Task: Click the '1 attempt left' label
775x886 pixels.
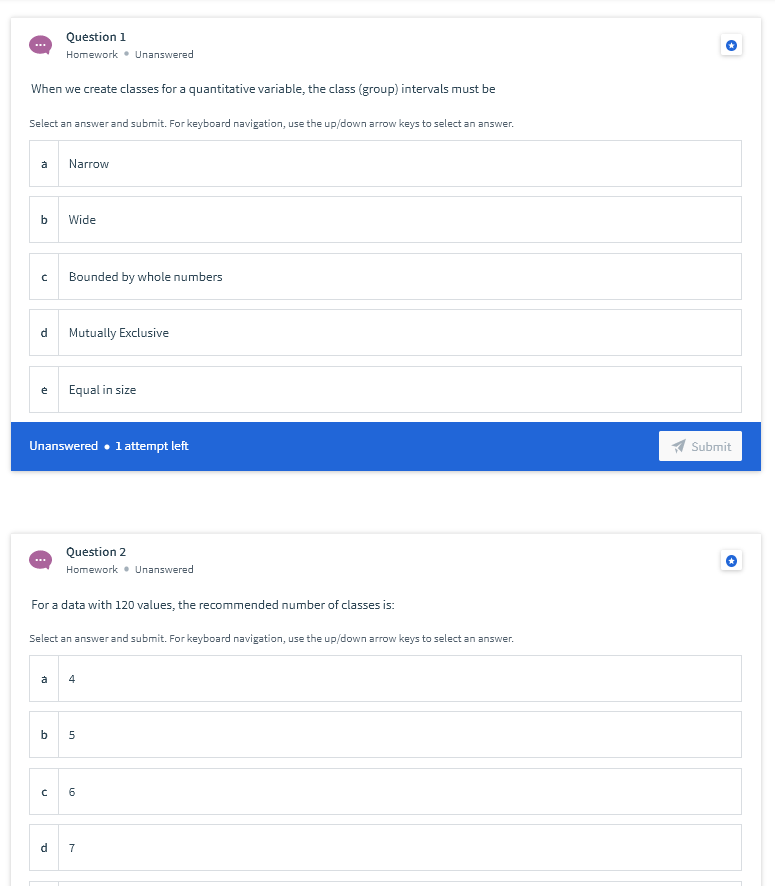Action: pyautogui.click(x=148, y=446)
